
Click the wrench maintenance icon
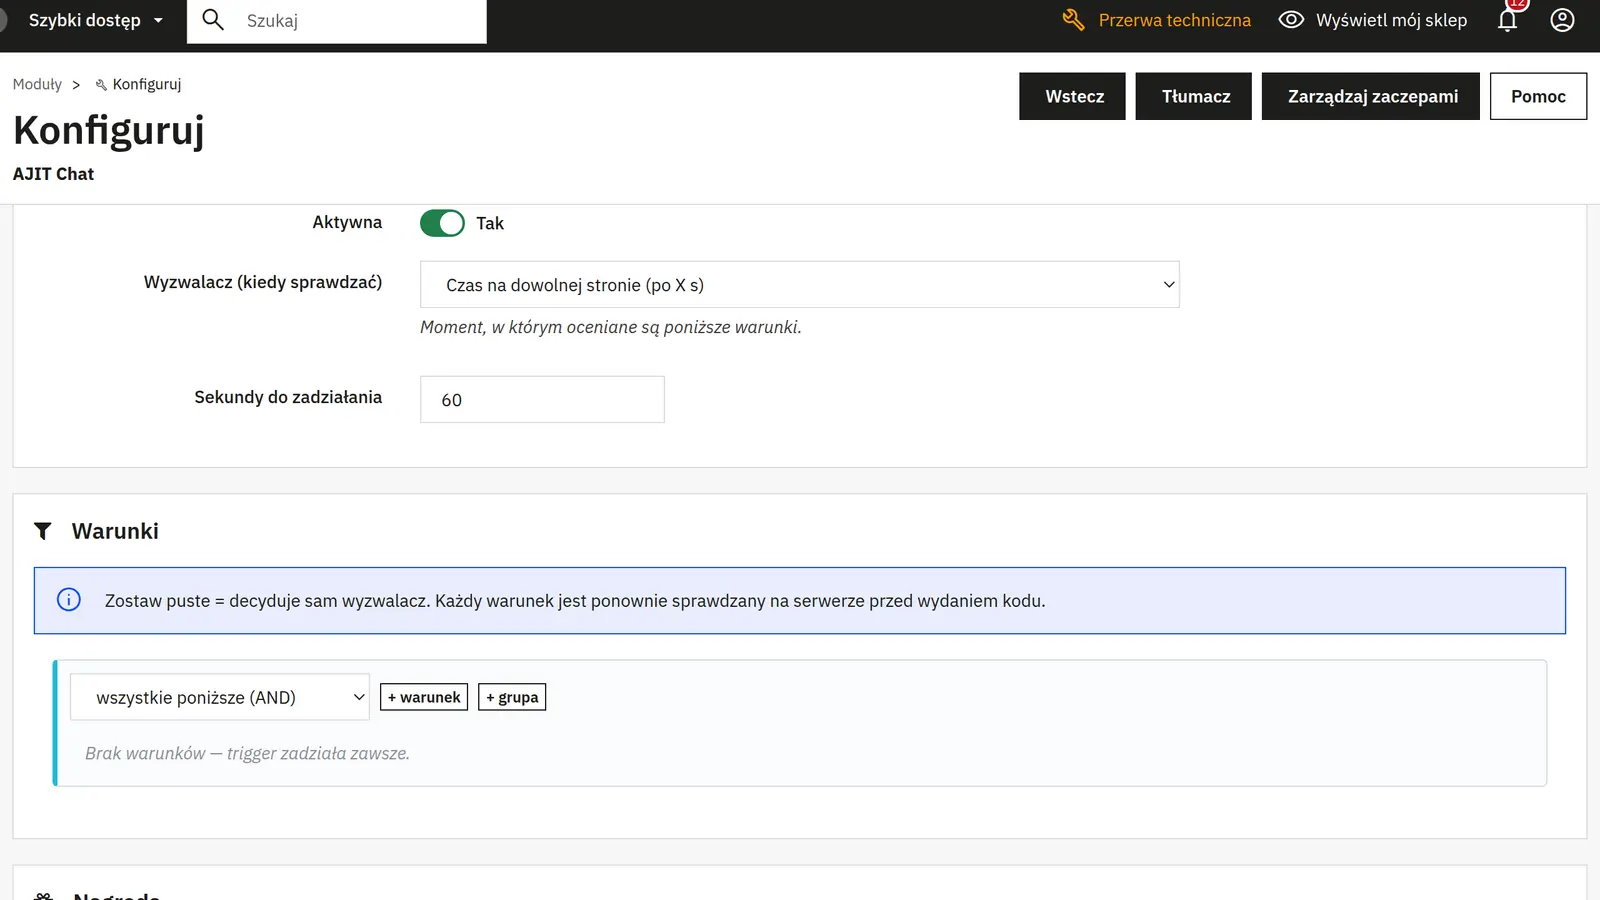pos(1073,20)
